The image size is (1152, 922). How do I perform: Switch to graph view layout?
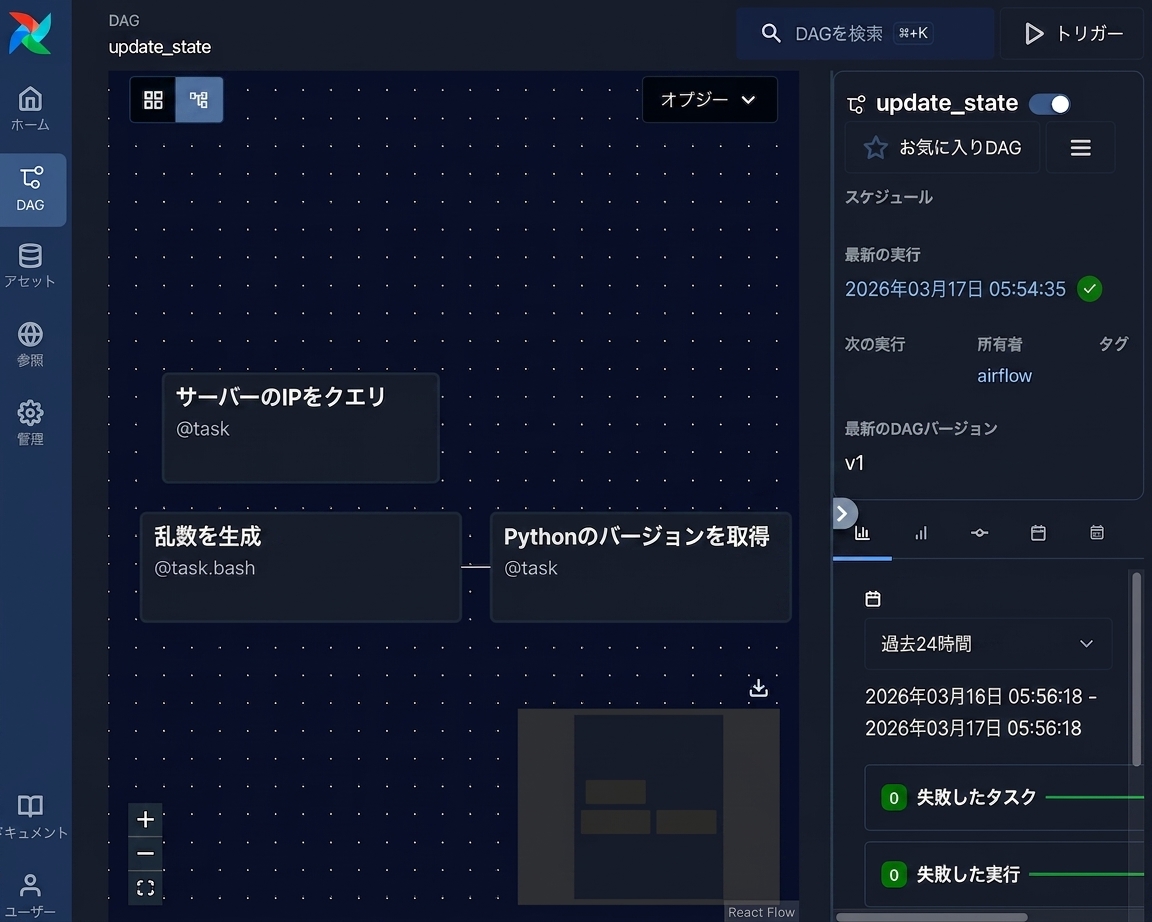coord(199,100)
